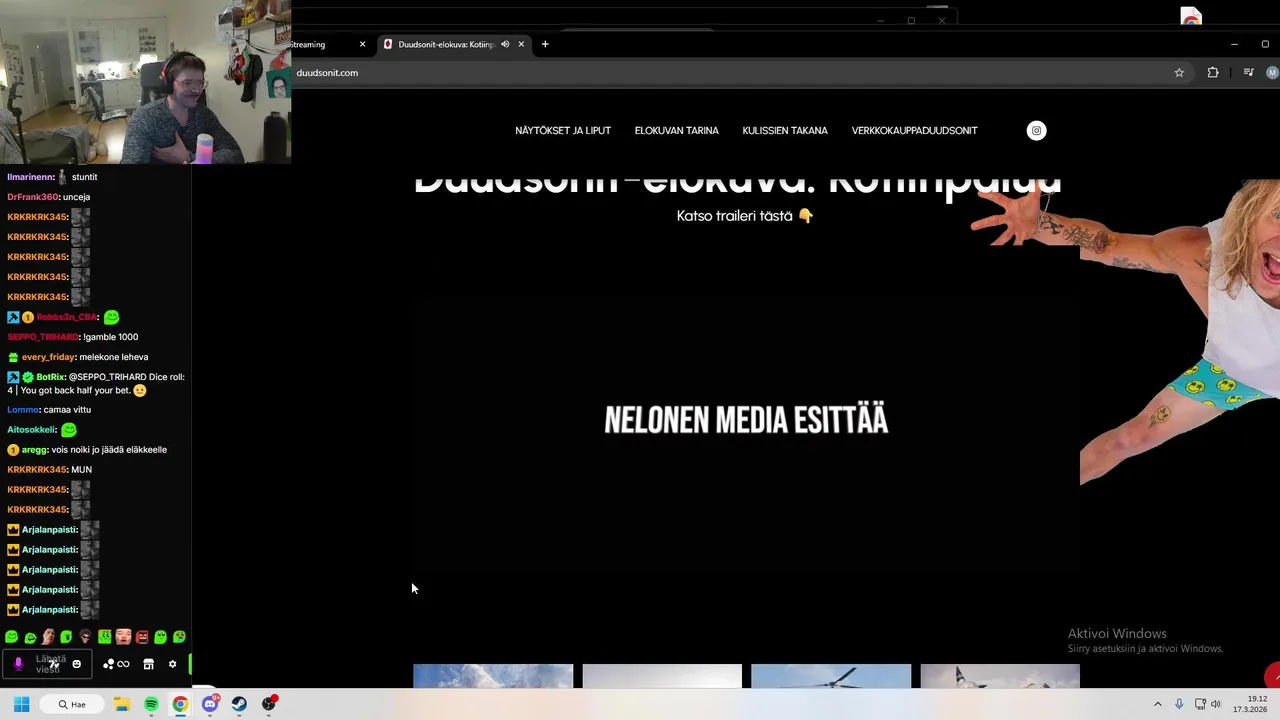Screen dimensions: 1280x720
Task: Expand hidden system tray icons chevron
Action: (x=1158, y=704)
